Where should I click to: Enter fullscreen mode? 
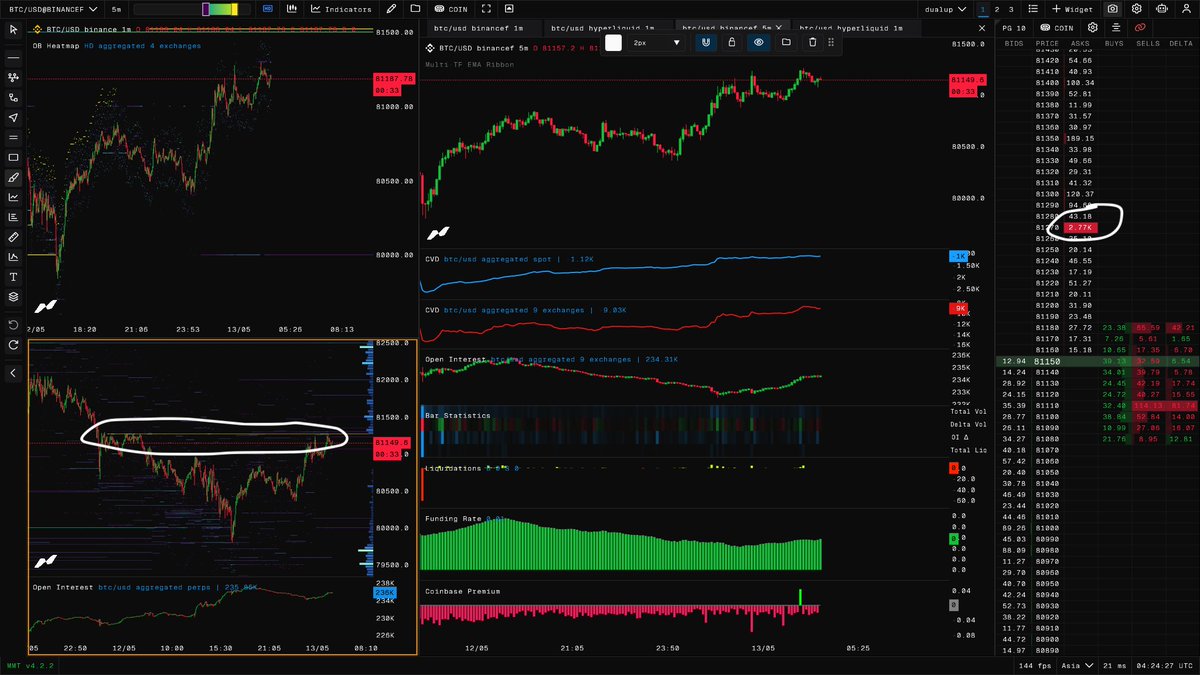(485, 9)
